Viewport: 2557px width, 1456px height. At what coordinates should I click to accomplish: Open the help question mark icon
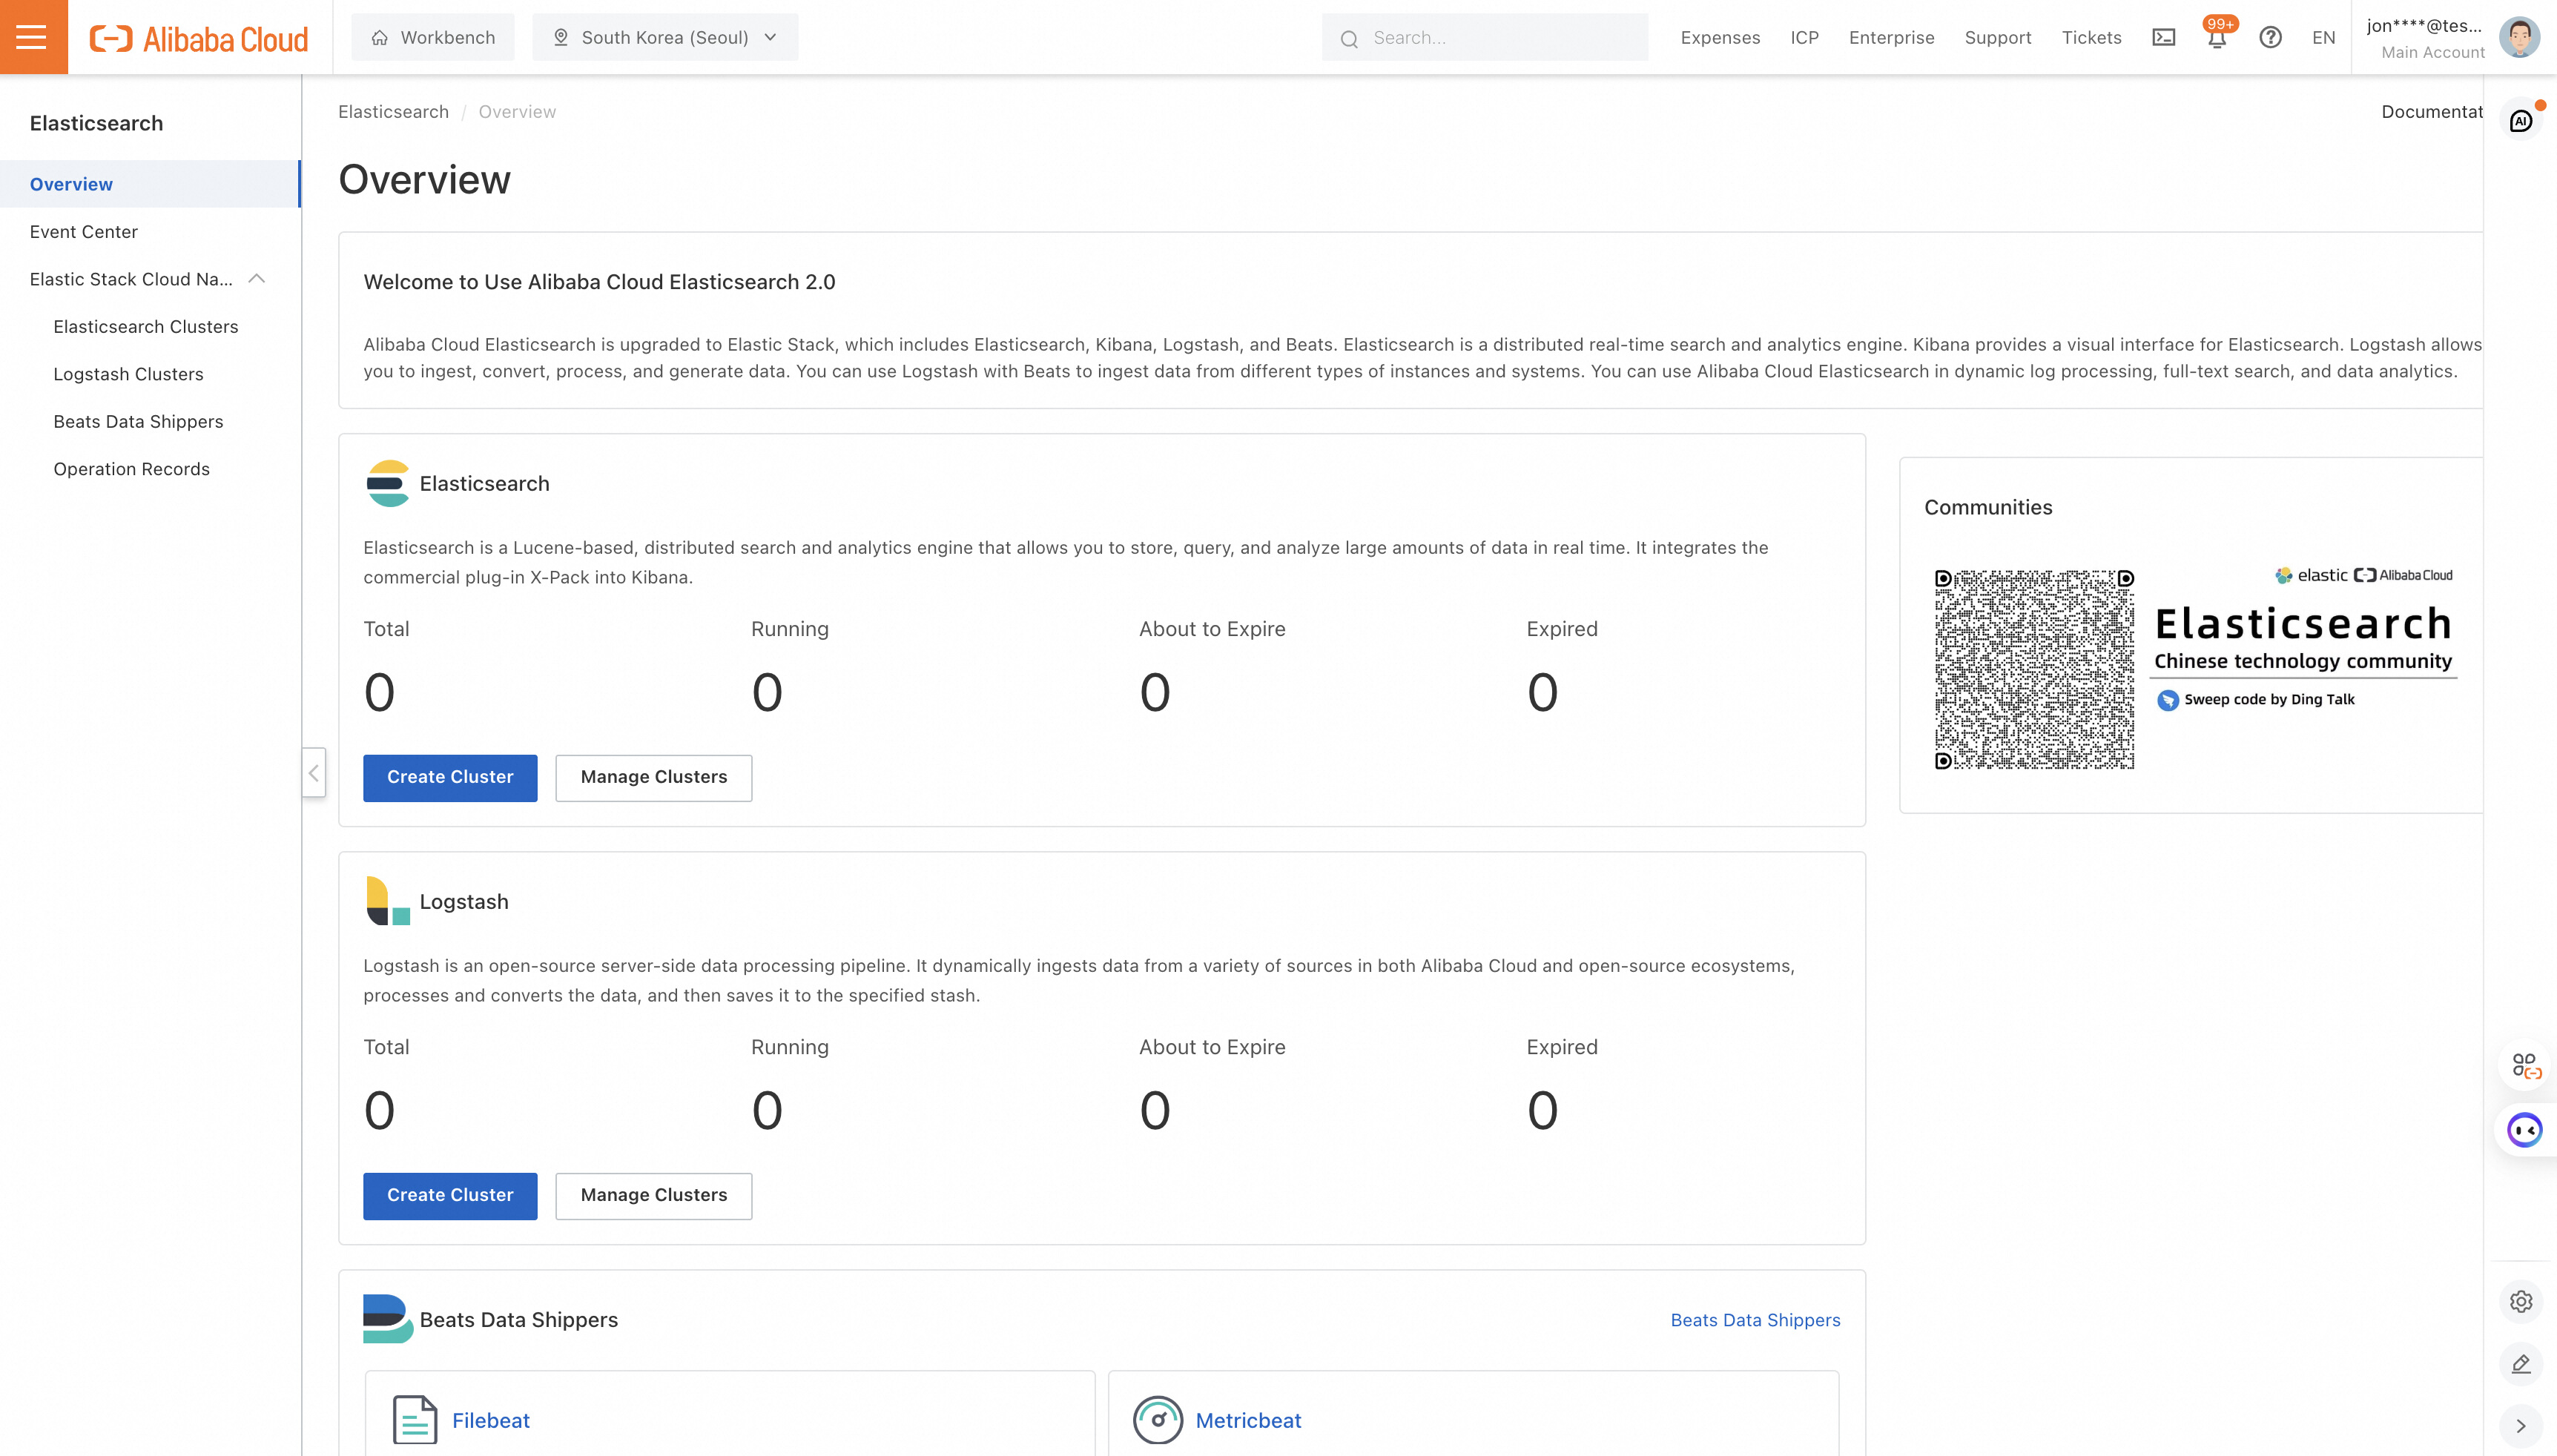point(2271,38)
